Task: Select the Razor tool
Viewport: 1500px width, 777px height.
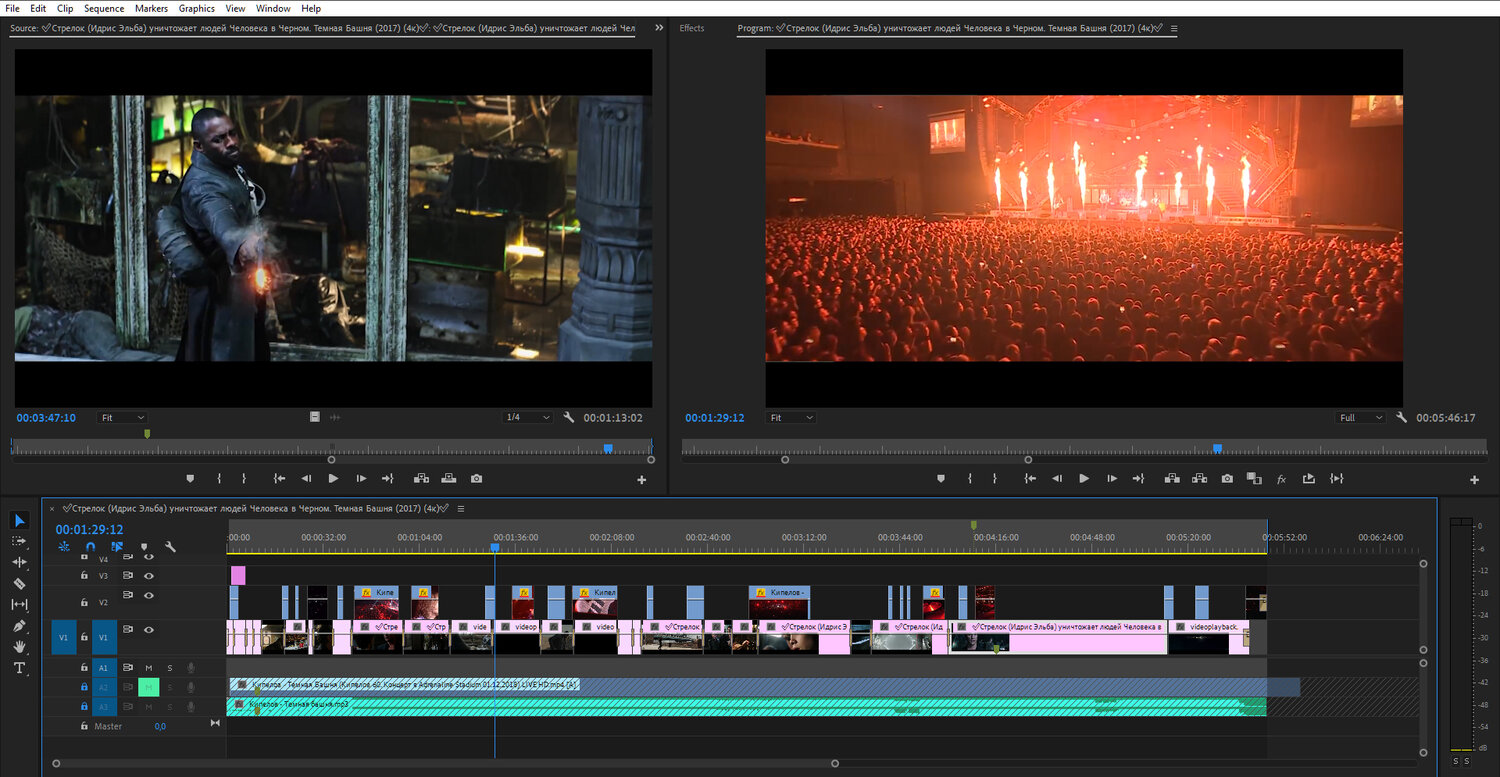Action: coord(19,583)
